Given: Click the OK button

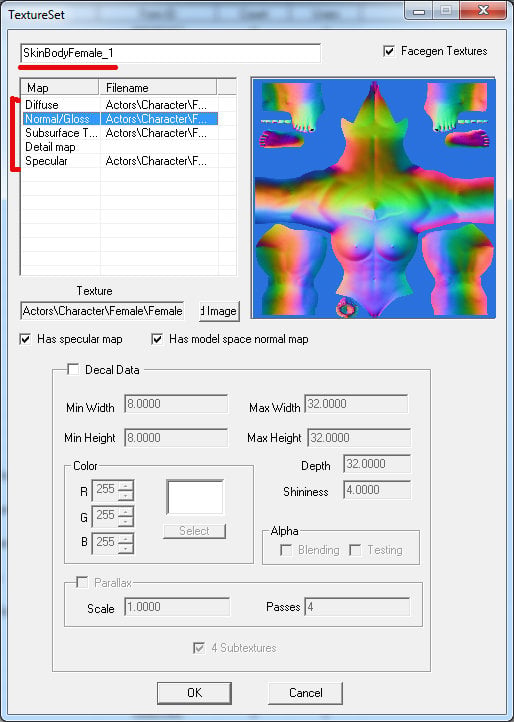Looking at the screenshot, I should click(x=194, y=693).
